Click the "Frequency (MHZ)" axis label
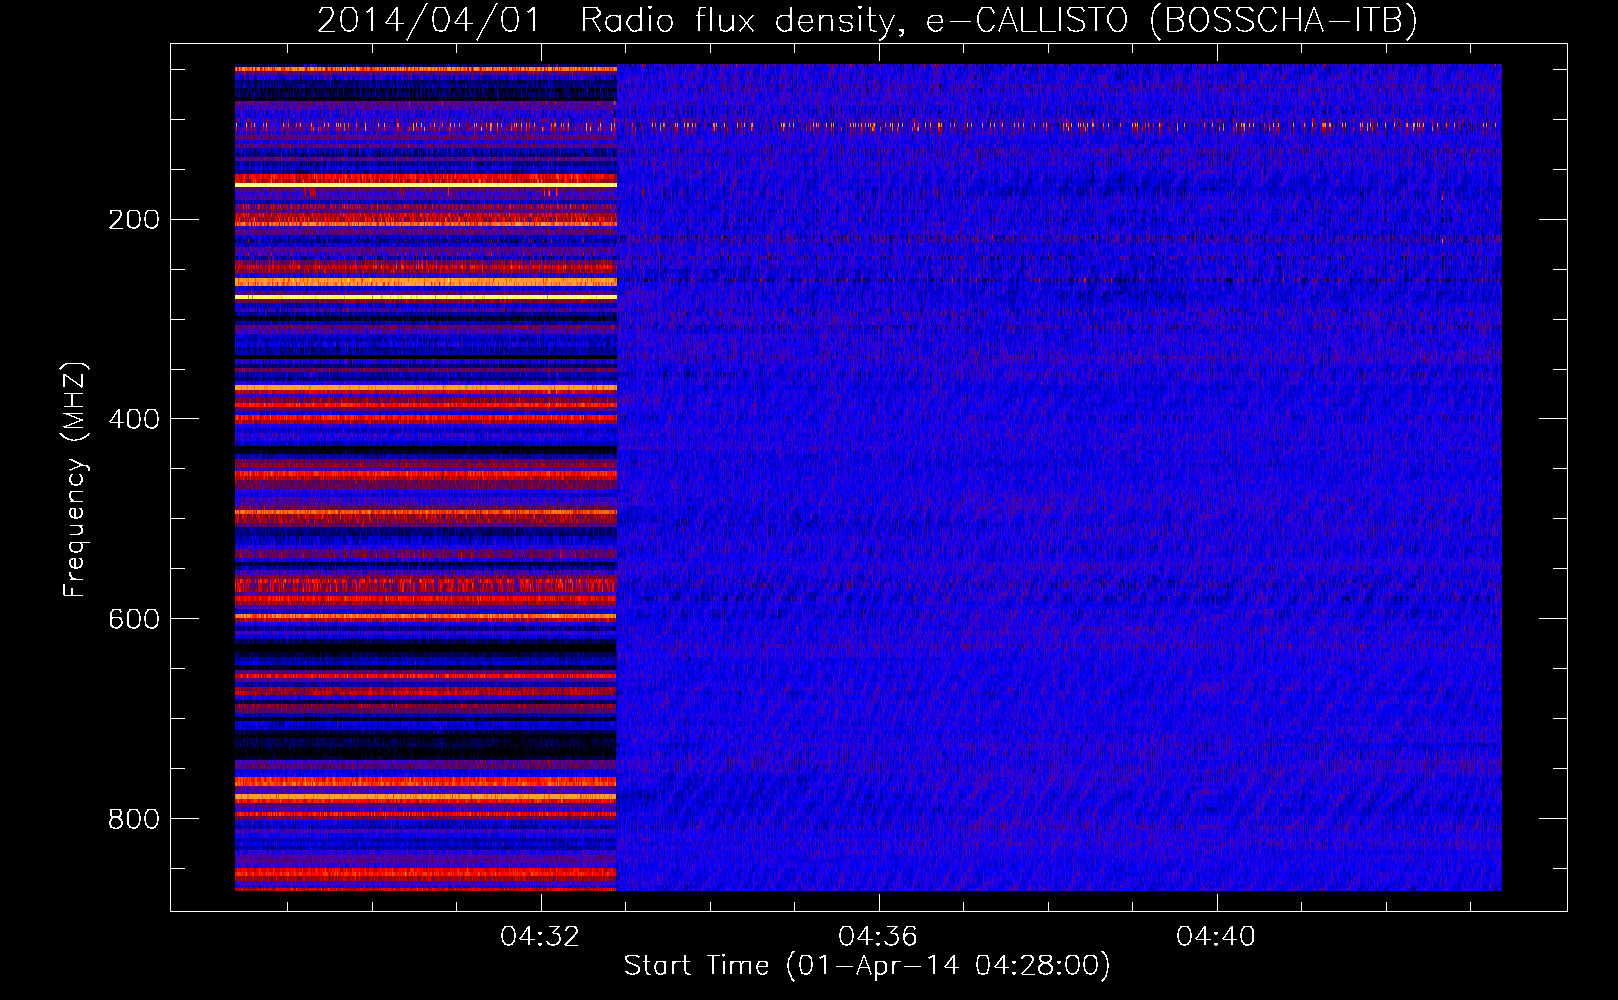This screenshot has height=1000, width=1618. coord(75,480)
